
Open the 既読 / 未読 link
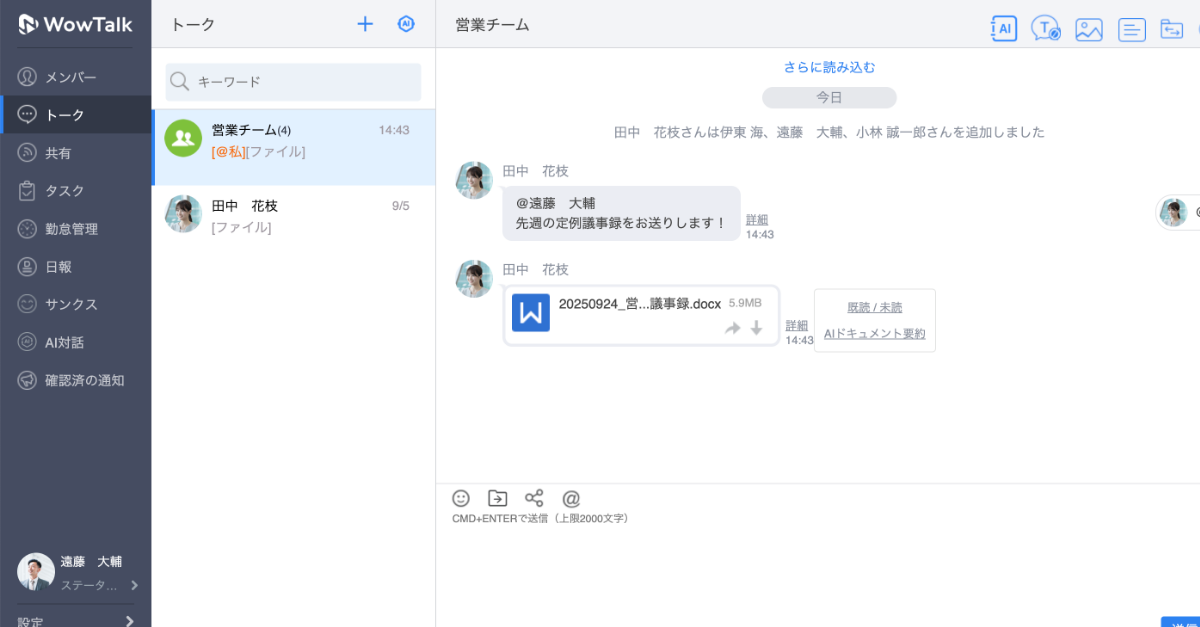(874, 307)
